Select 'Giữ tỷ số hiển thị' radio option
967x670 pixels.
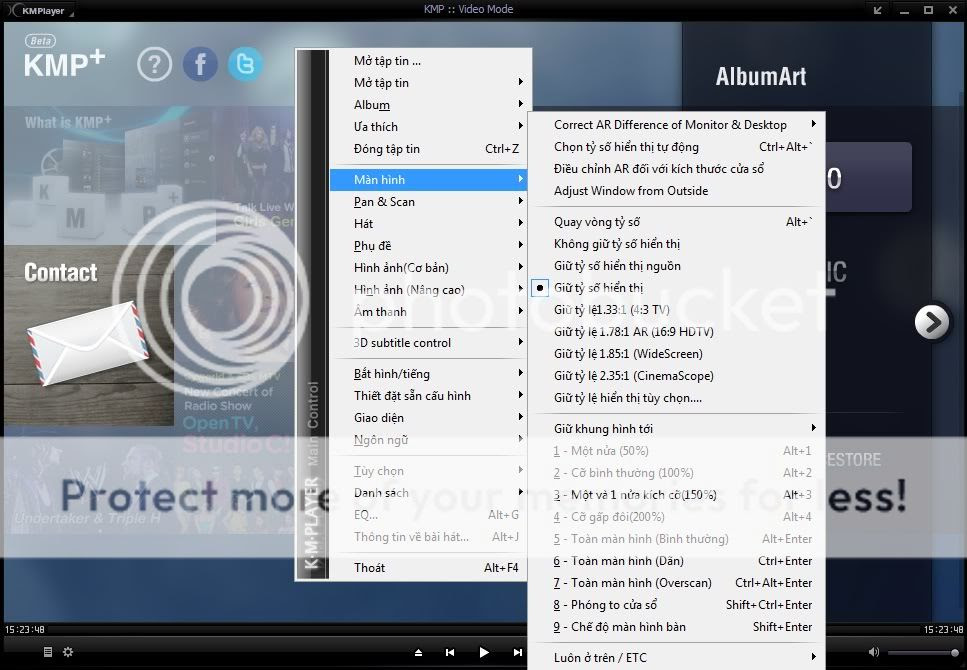[x=678, y=287]
